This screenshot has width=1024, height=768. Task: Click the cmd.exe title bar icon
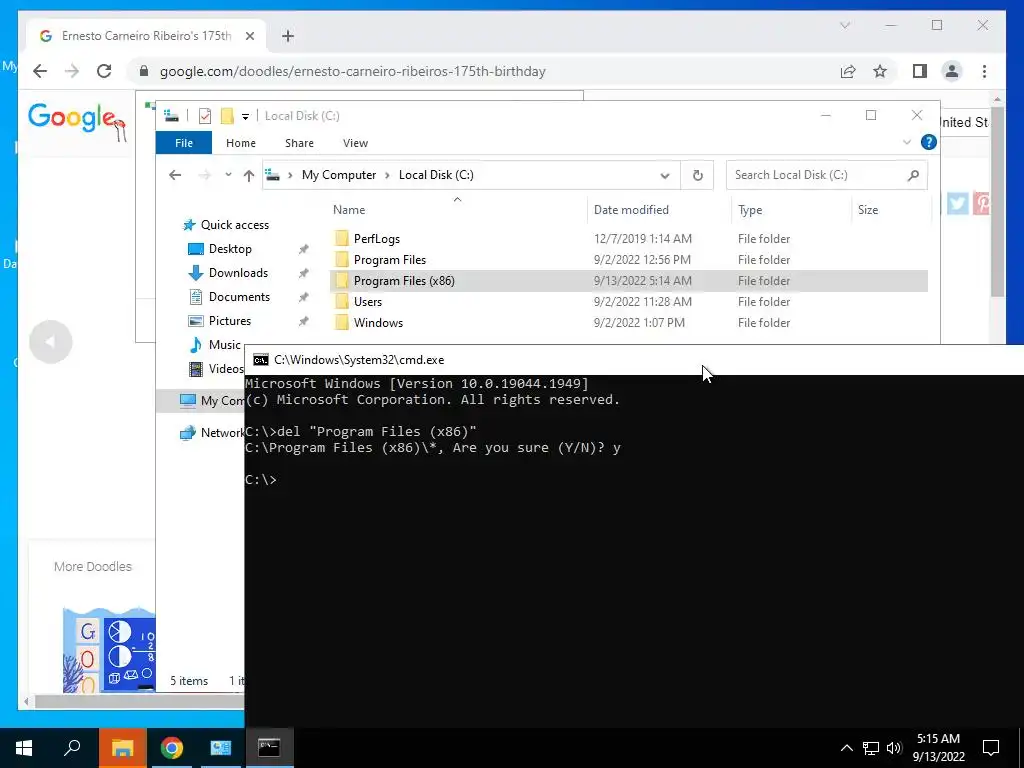pyautogui.click(x=261, y=360)
